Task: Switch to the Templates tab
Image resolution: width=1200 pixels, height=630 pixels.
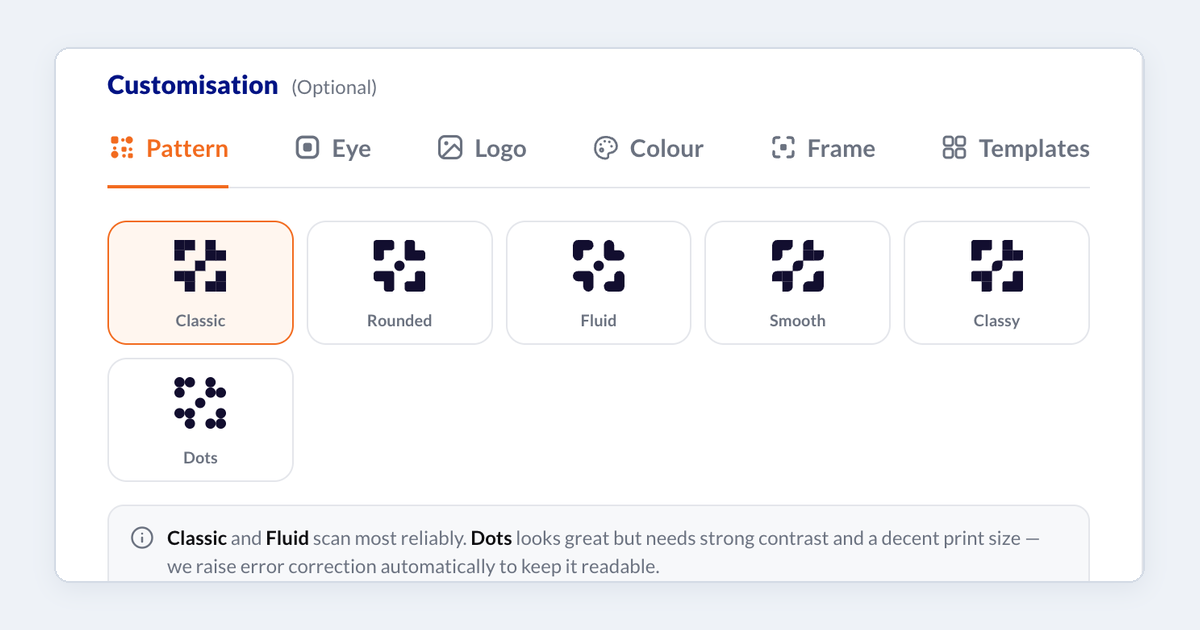Action: click(x=1015, y=149)
